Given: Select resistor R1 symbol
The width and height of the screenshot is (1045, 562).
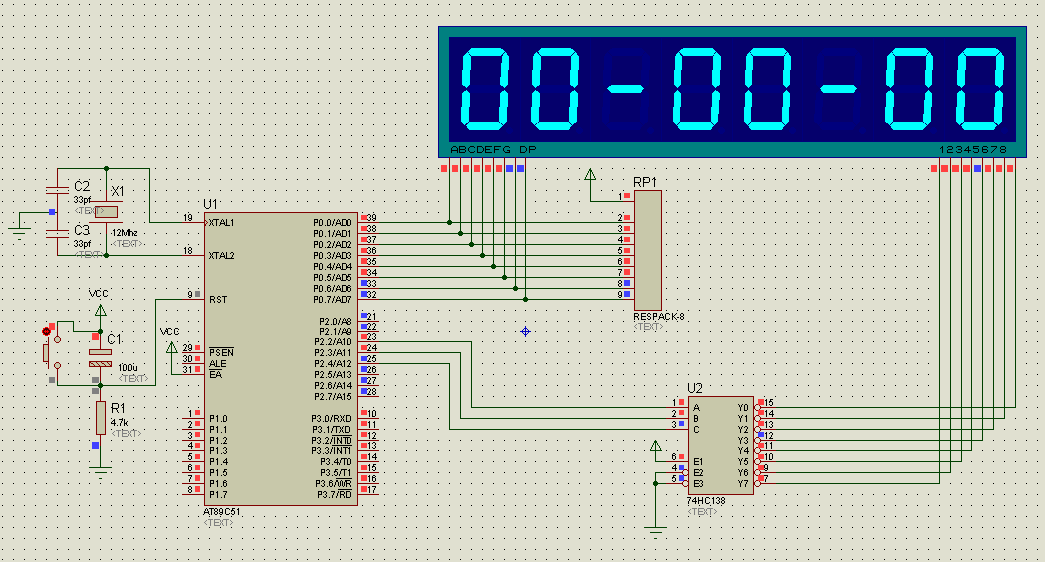Looking at the screenshot, I should tap(101, 417).
